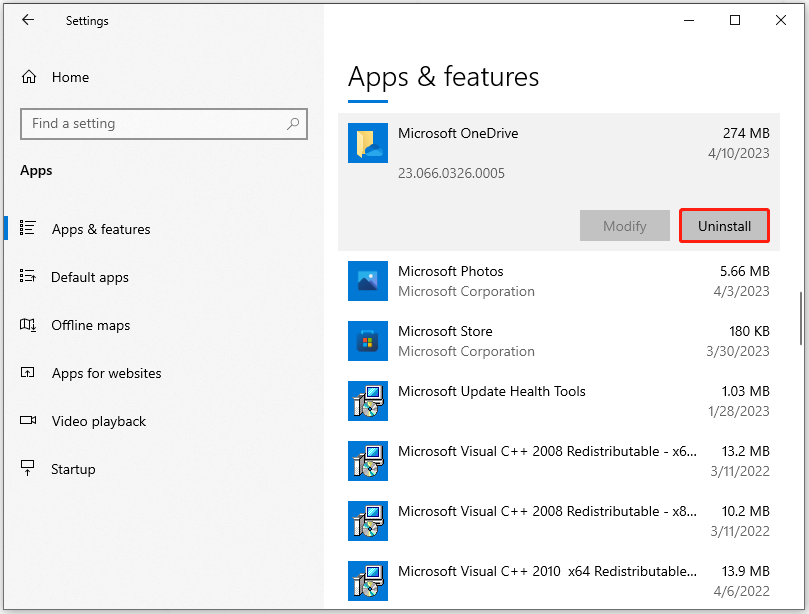Click the greyed-out Modify button
809x614 pixels.
(x=624, y=226)
